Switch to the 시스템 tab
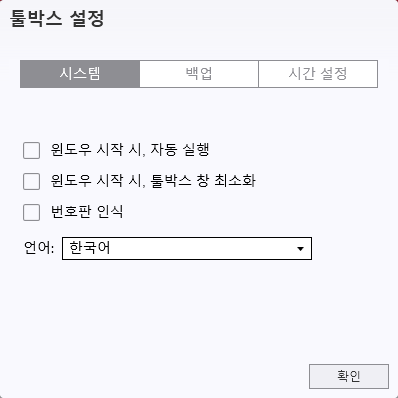Screen dimensions: 398x398 coord(80,74)
